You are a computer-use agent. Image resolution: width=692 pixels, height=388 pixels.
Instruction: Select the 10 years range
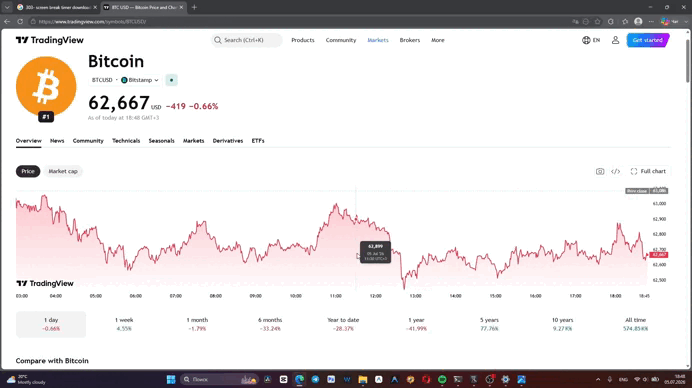point(562,324)
